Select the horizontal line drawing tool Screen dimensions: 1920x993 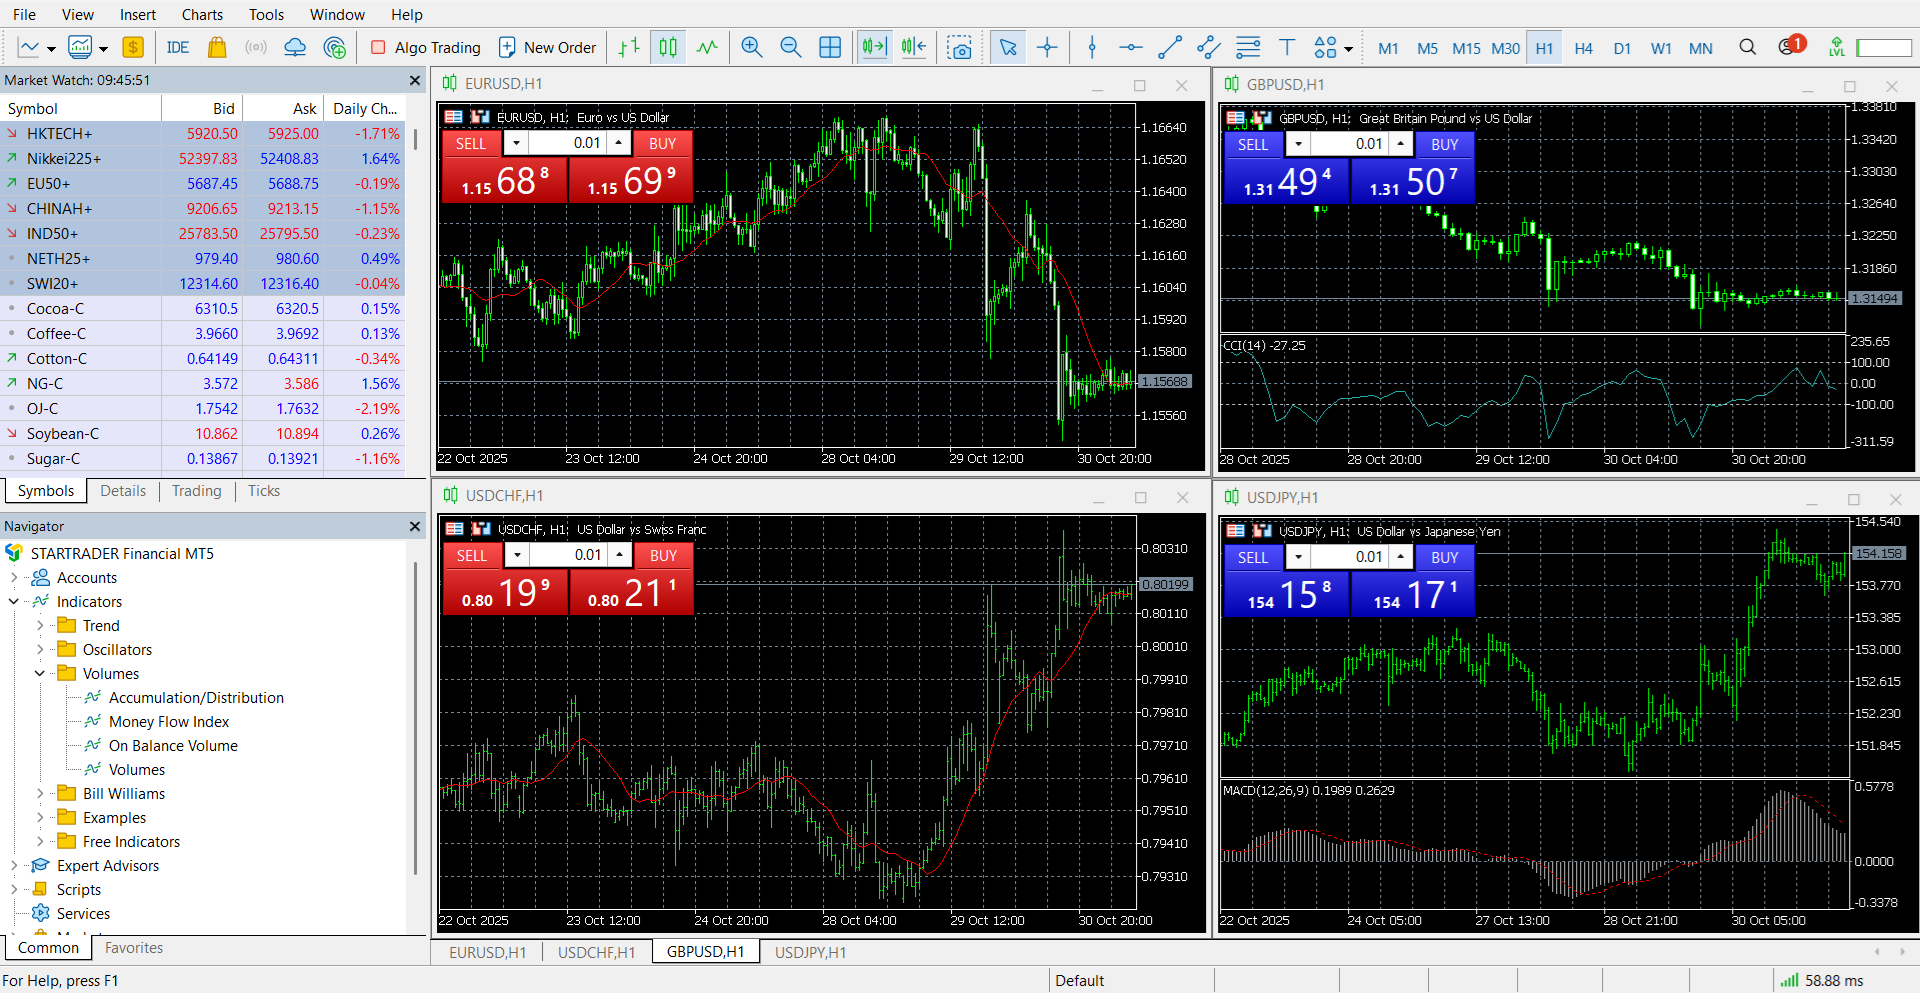tap(1131, 47)
